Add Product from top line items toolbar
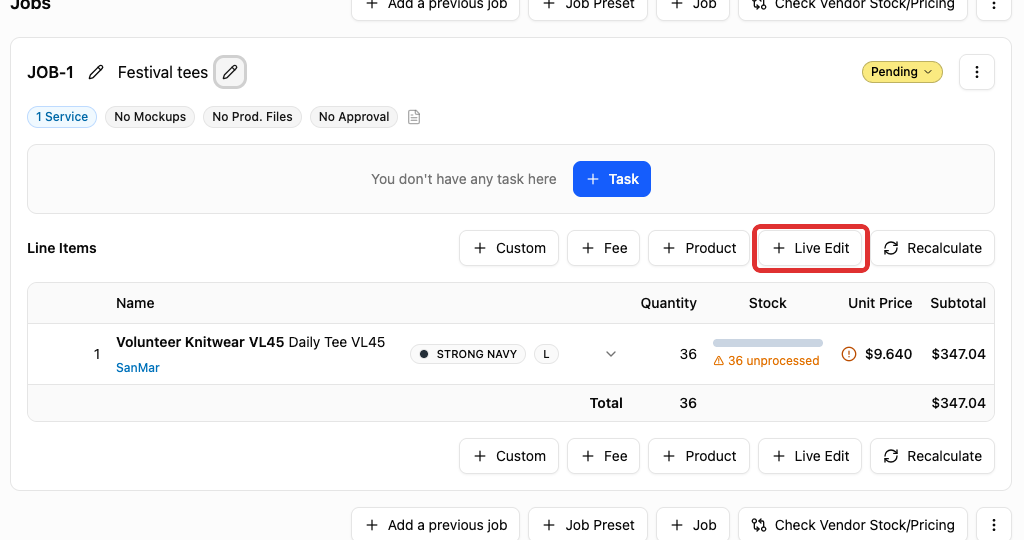Image resolution: width=1024 pixels, height=540 pixels. pos(699,248)
